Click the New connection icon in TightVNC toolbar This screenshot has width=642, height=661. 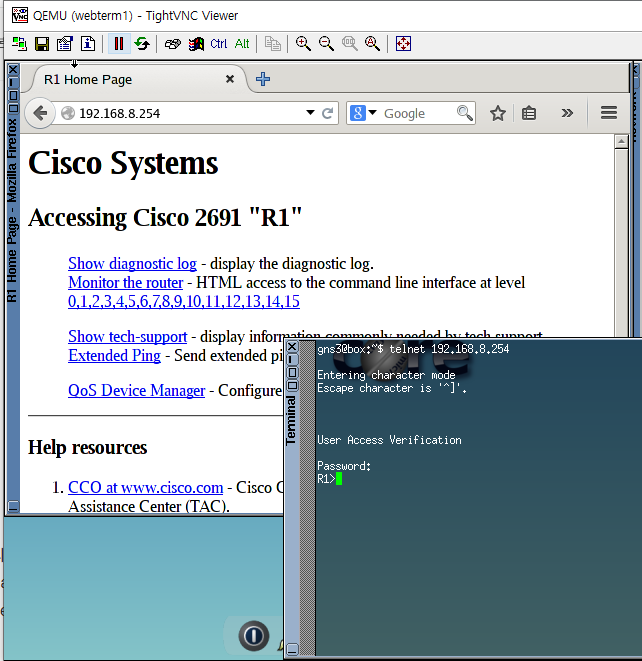click(x=19, y=43)
